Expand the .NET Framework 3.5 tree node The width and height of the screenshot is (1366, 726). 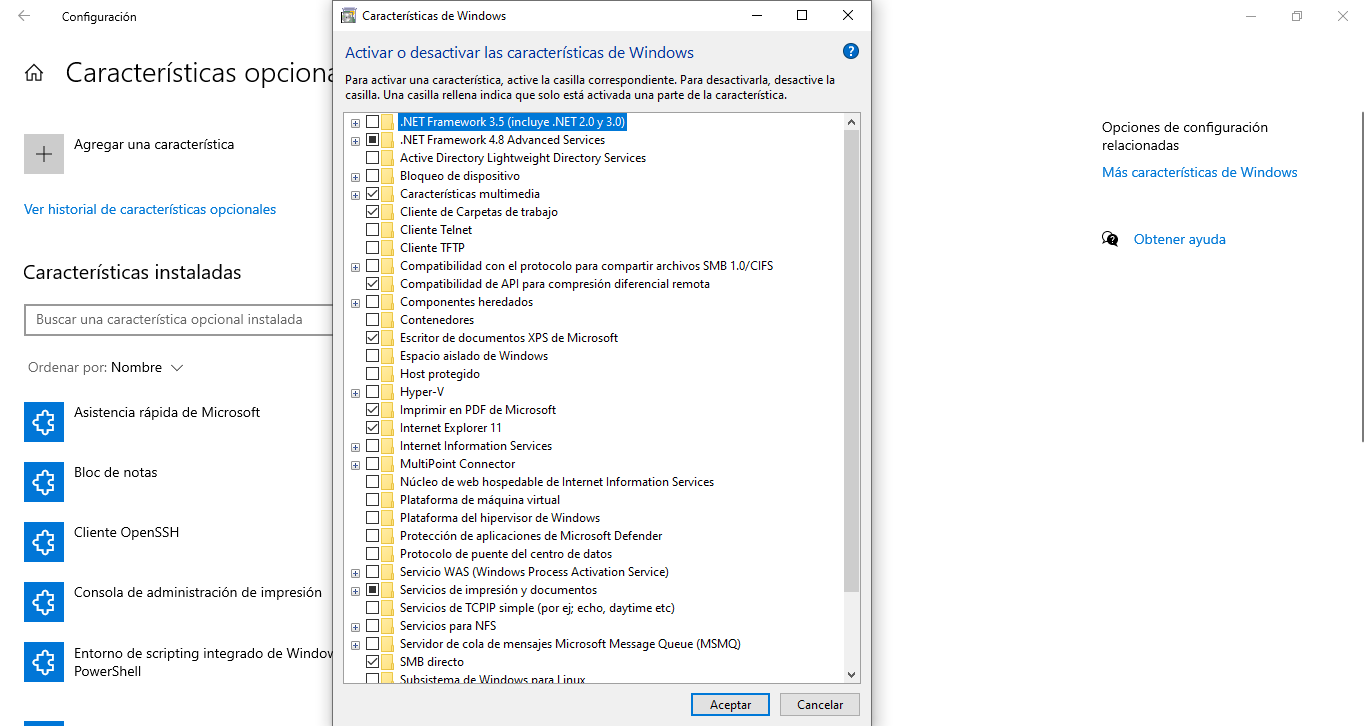coord(355,123)
